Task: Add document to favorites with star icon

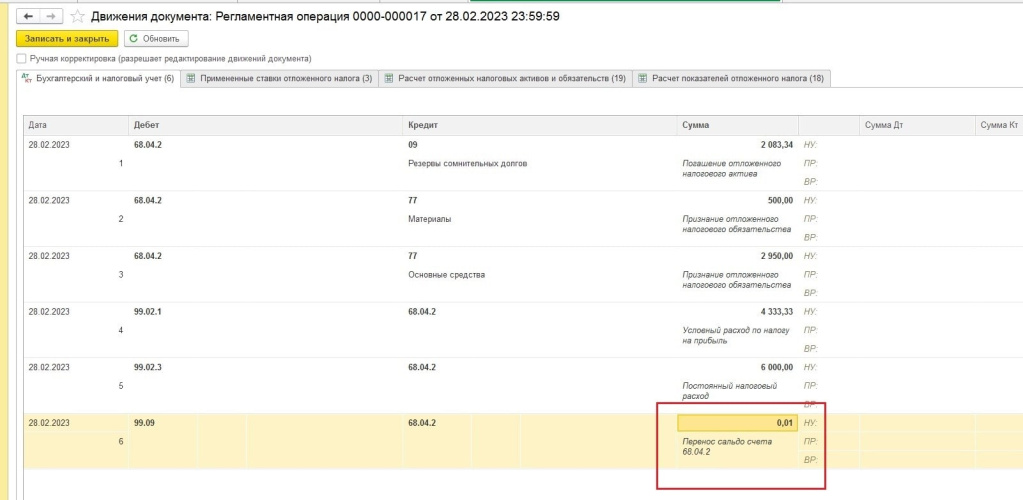Action: coord(77,16)
